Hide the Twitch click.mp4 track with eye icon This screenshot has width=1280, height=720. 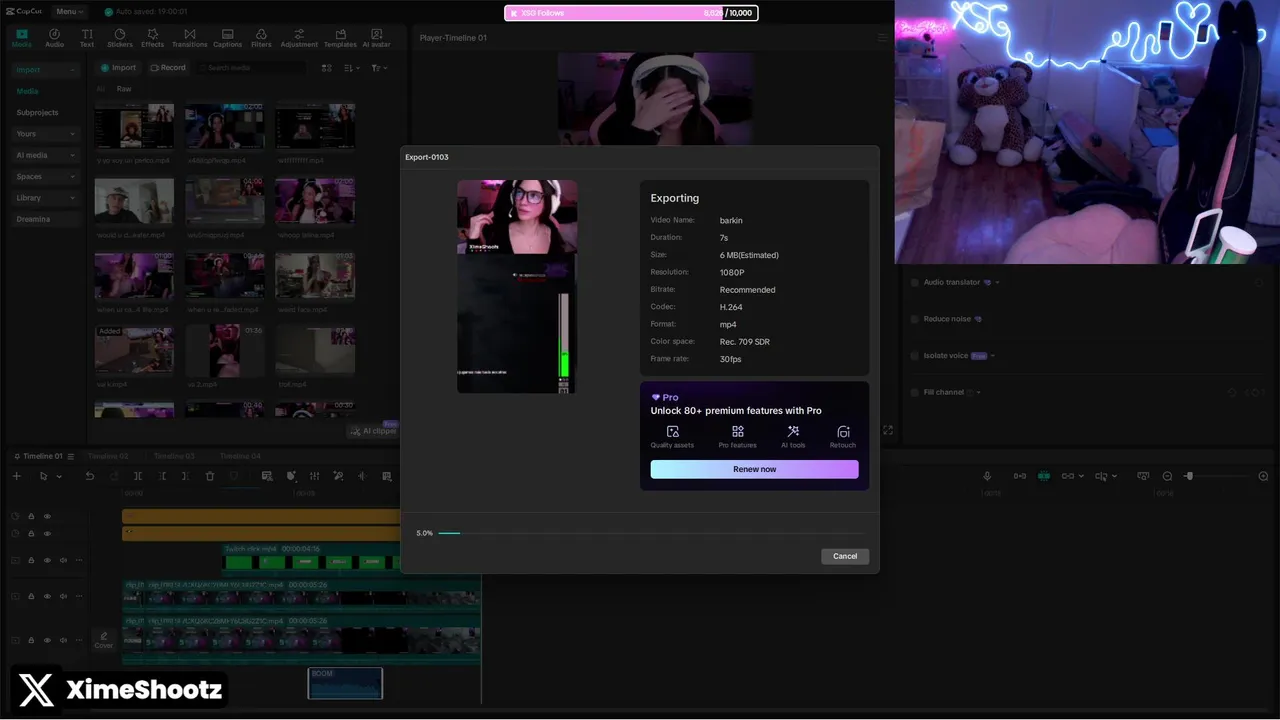pos(47,560)
